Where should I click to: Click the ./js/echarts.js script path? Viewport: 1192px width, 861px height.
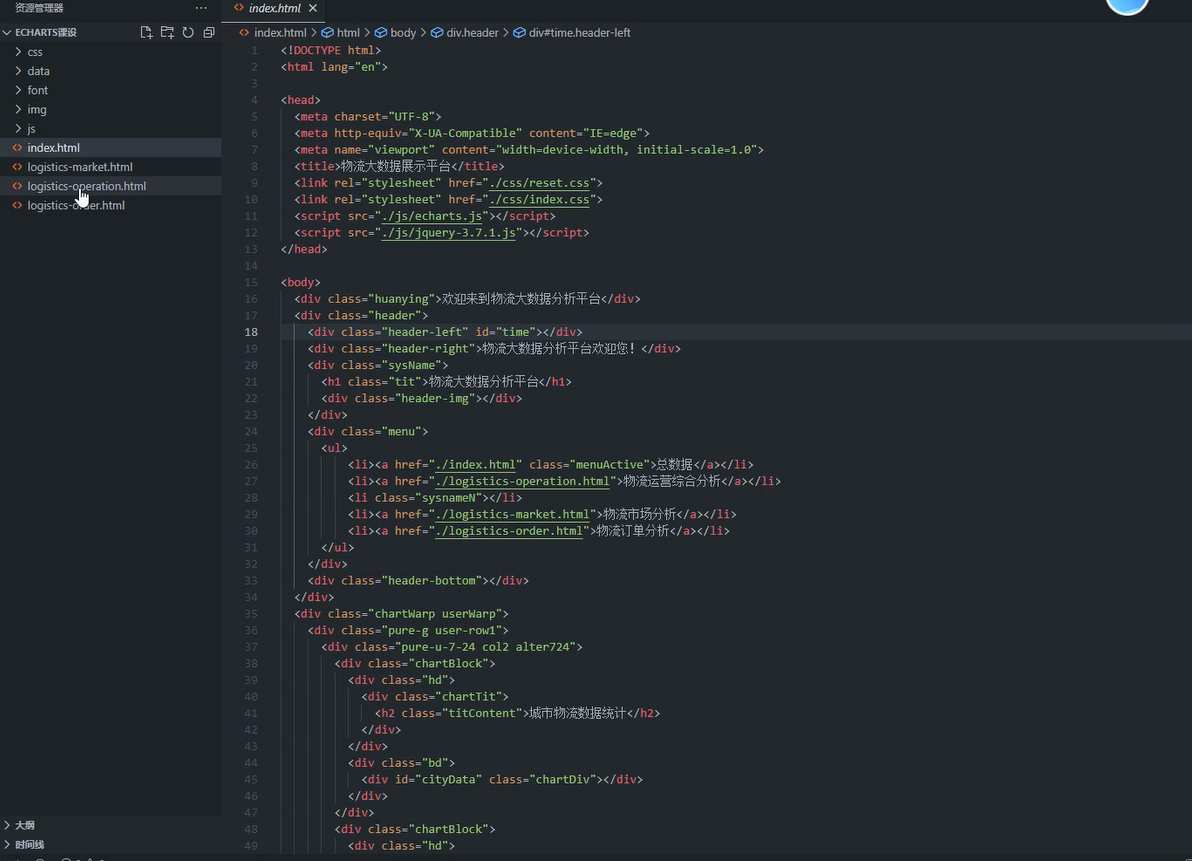coord(433,216)
